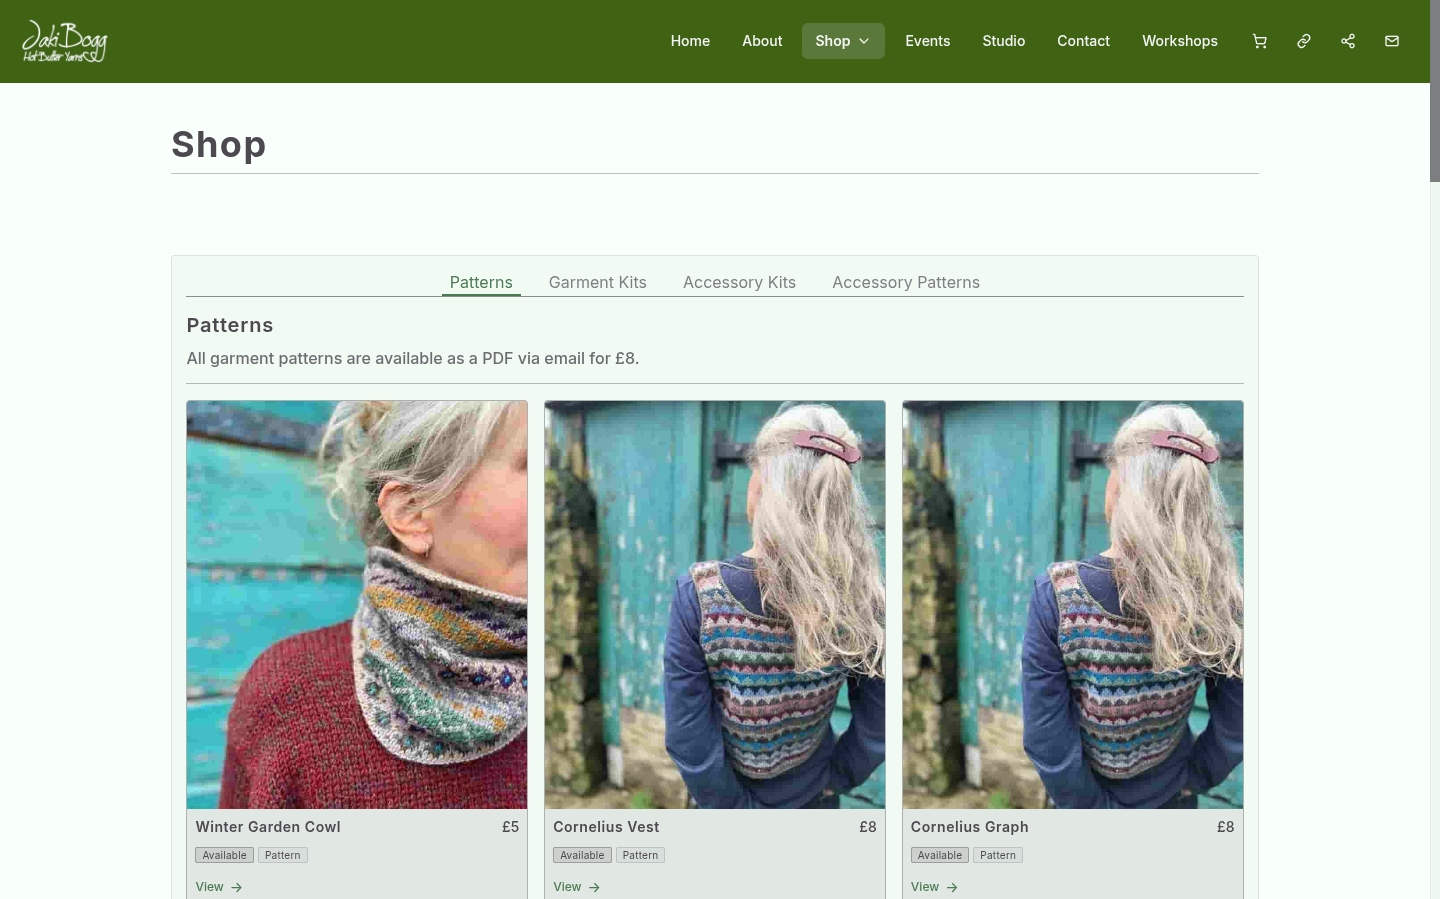This screenshot has height=899, width=1440.
Task: Click Available badge on Cornelius Graph
Action: pos(940,855)
